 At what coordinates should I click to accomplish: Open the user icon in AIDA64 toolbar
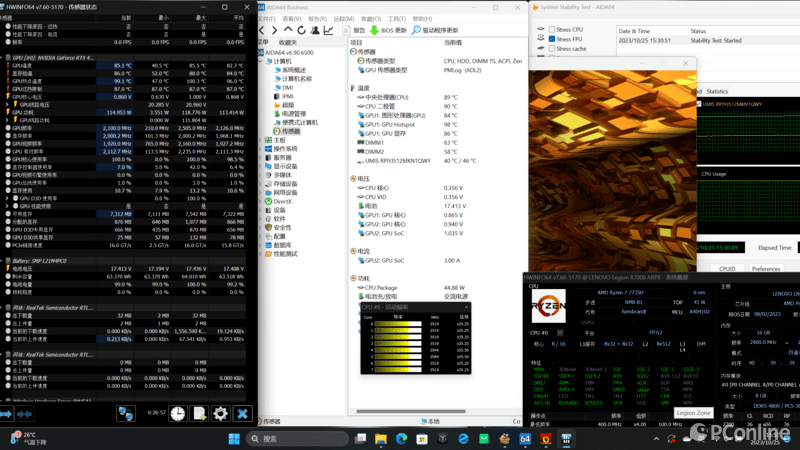click(315, 31)
